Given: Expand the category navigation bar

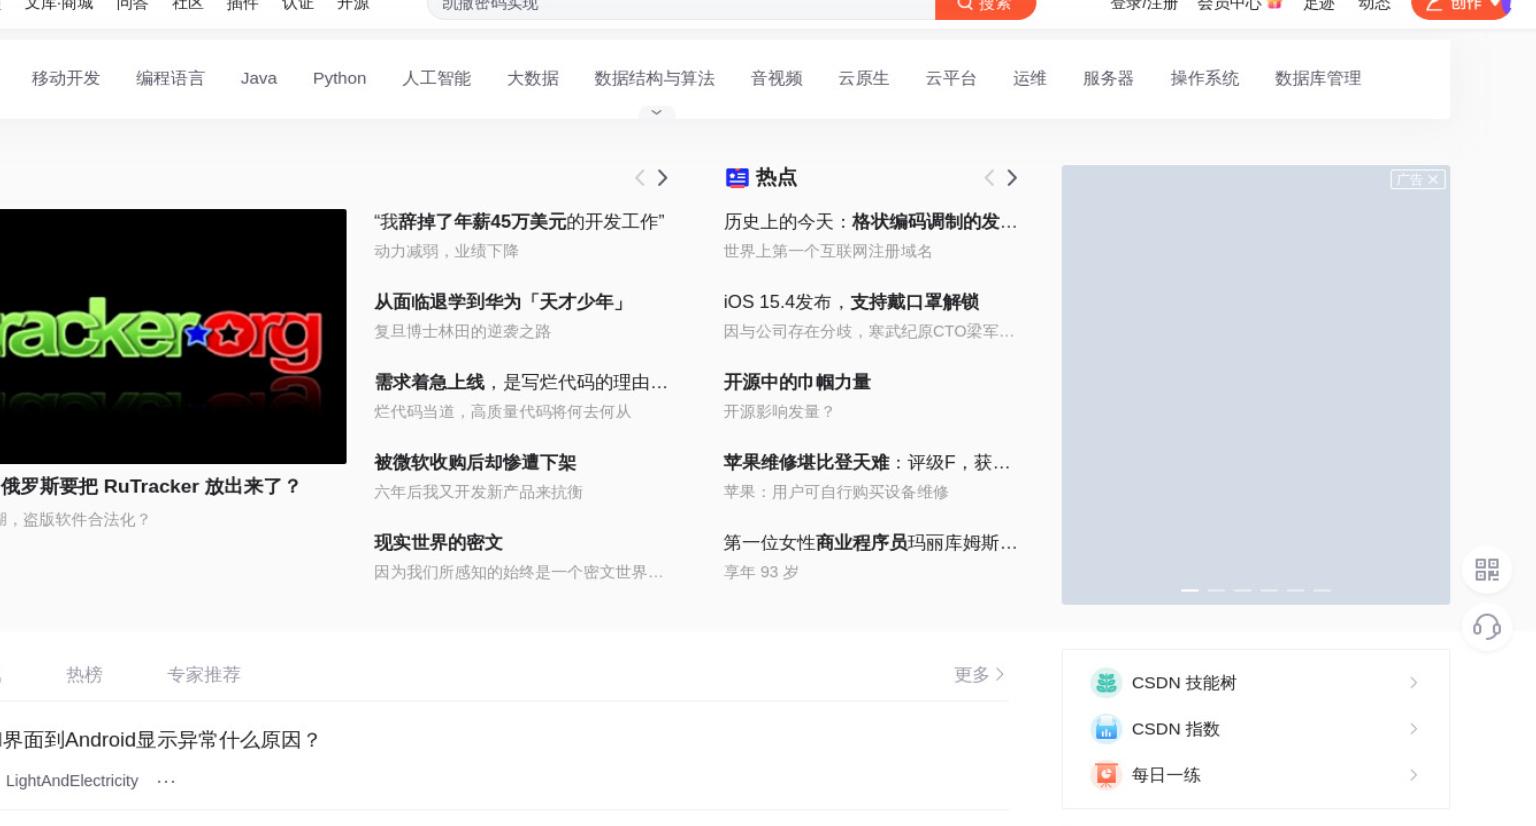Looking at the screenshot, I should click(x=656, y=112).
